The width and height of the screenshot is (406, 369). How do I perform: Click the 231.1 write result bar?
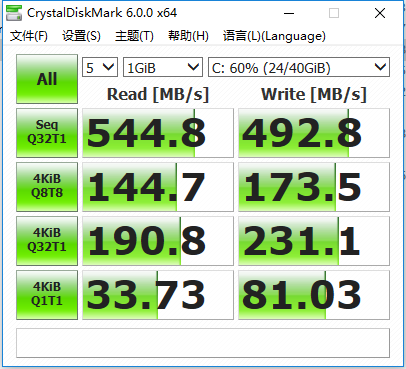click(x=314, y=241)
